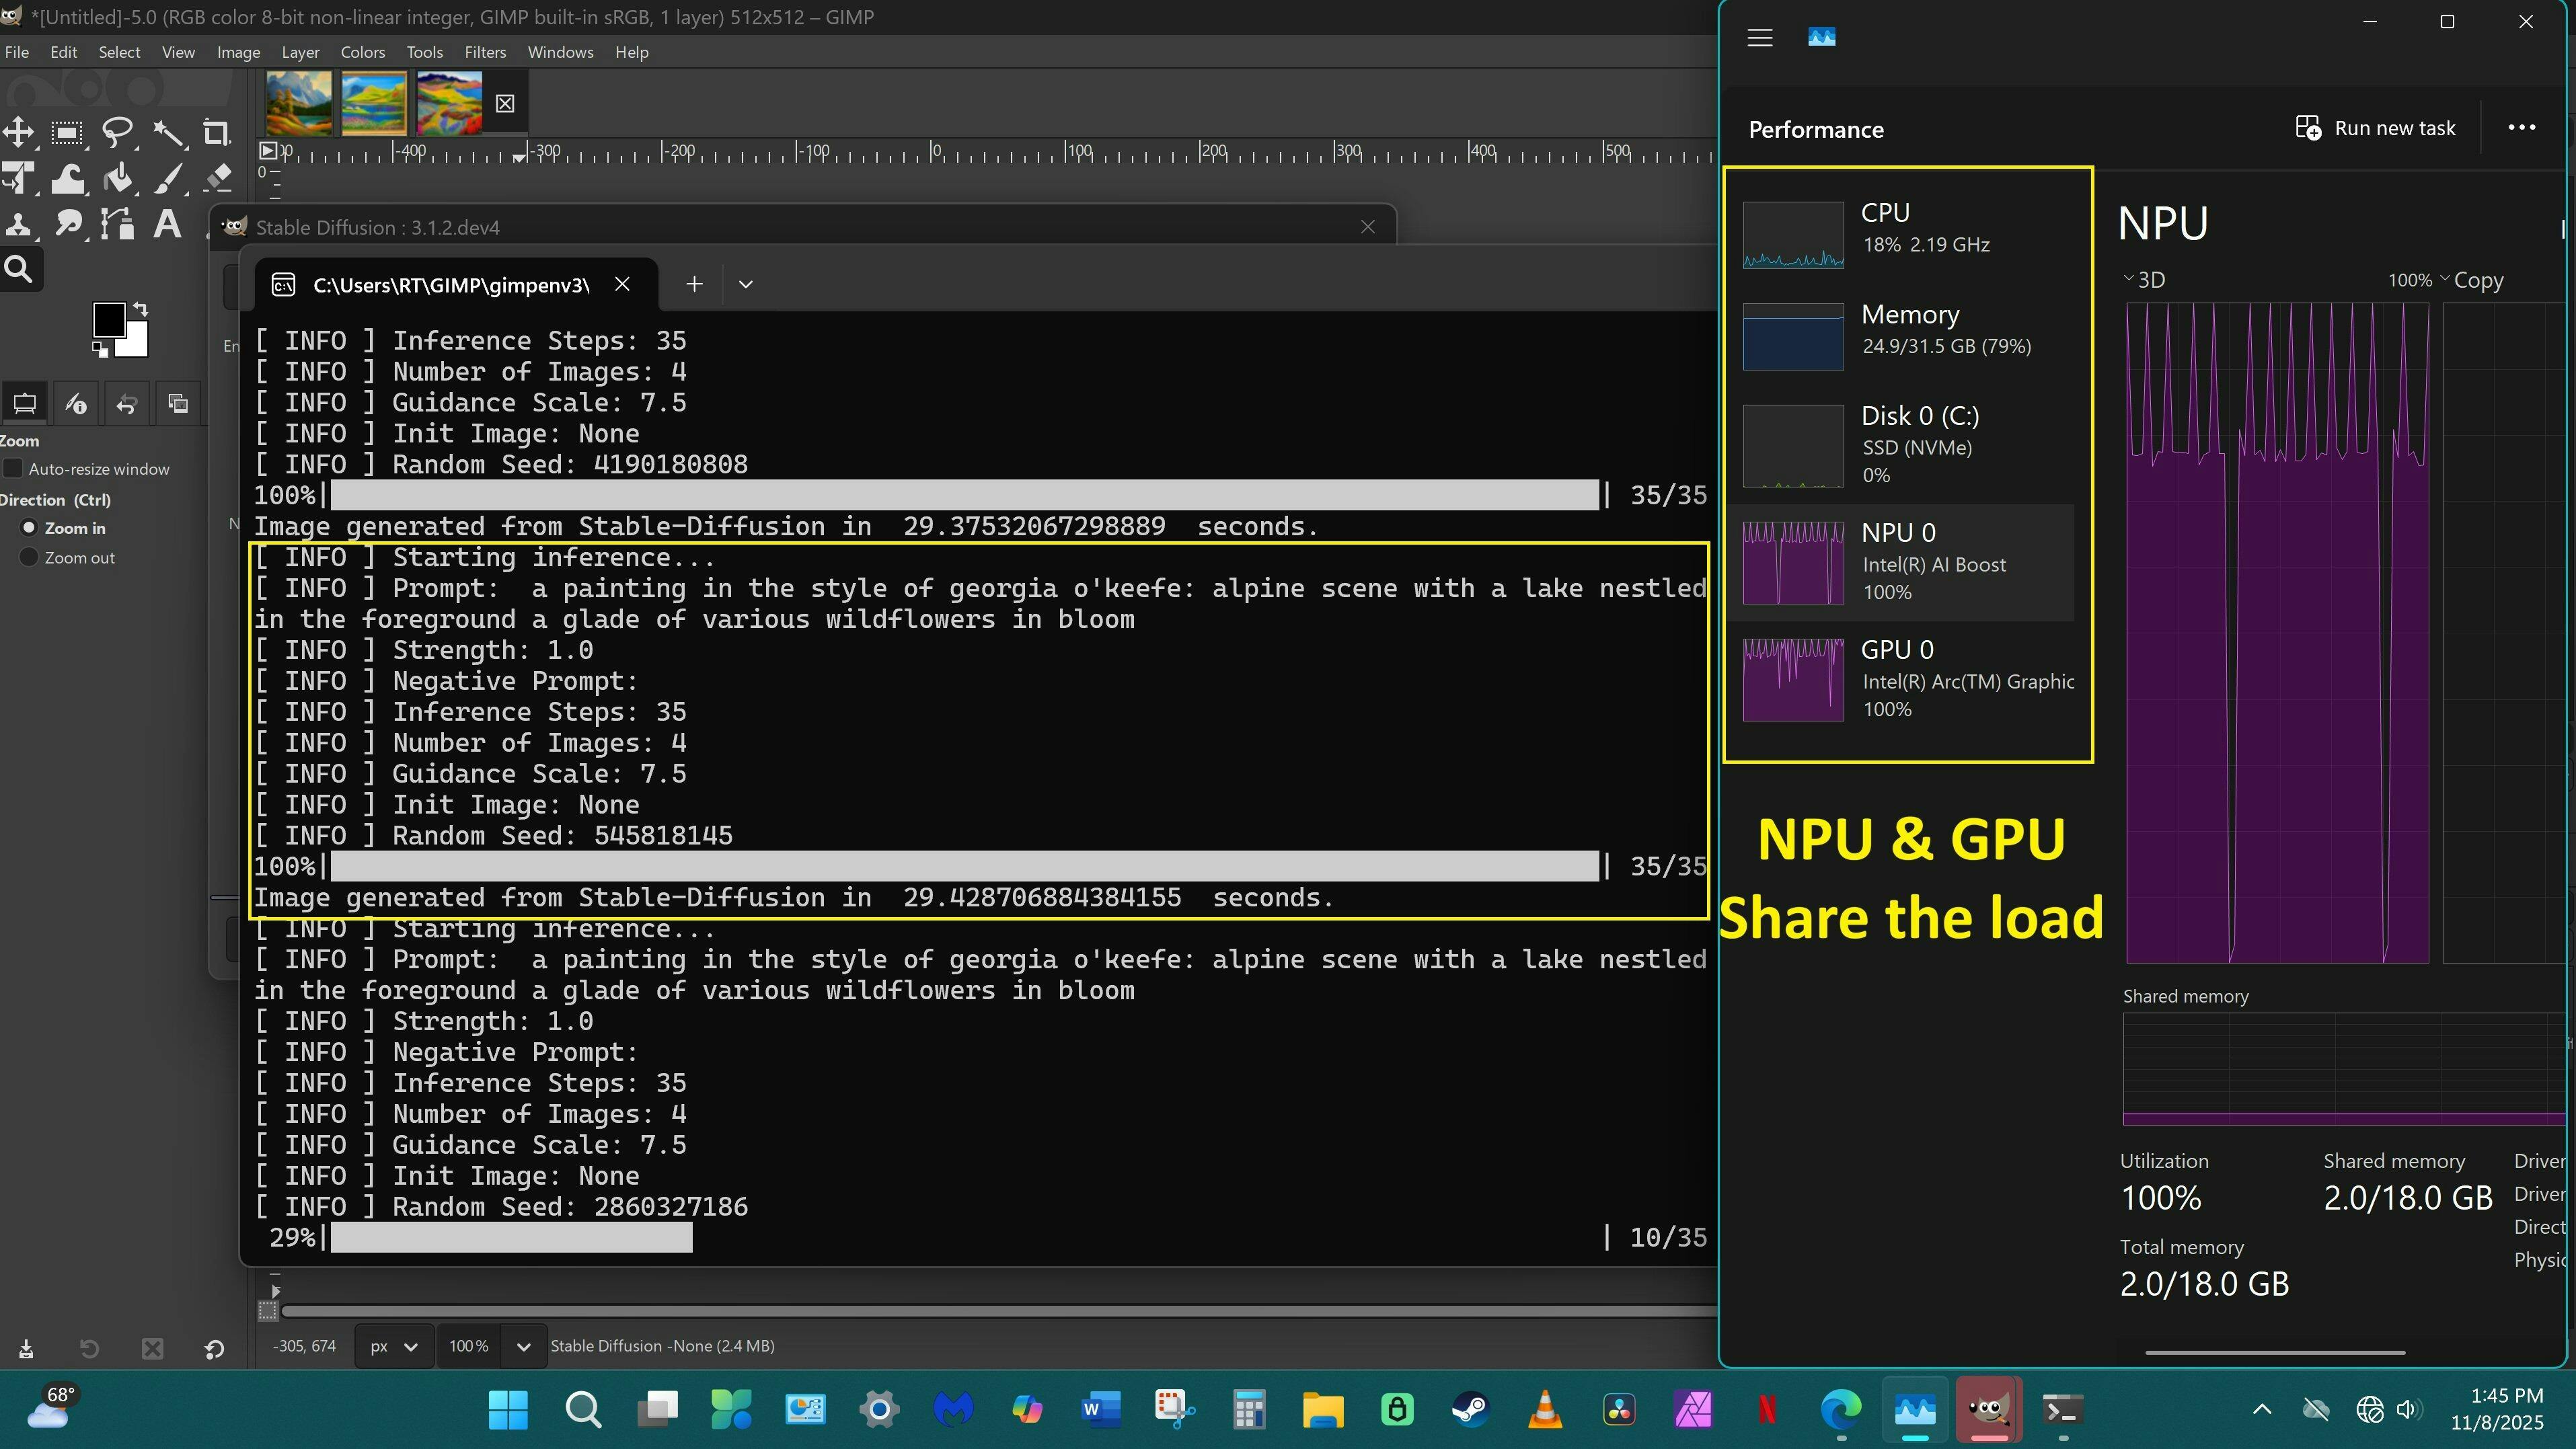Click the black foreground color swatch
The width and height of the screenshot is (2576, 1449).
(x=108, y=319)
